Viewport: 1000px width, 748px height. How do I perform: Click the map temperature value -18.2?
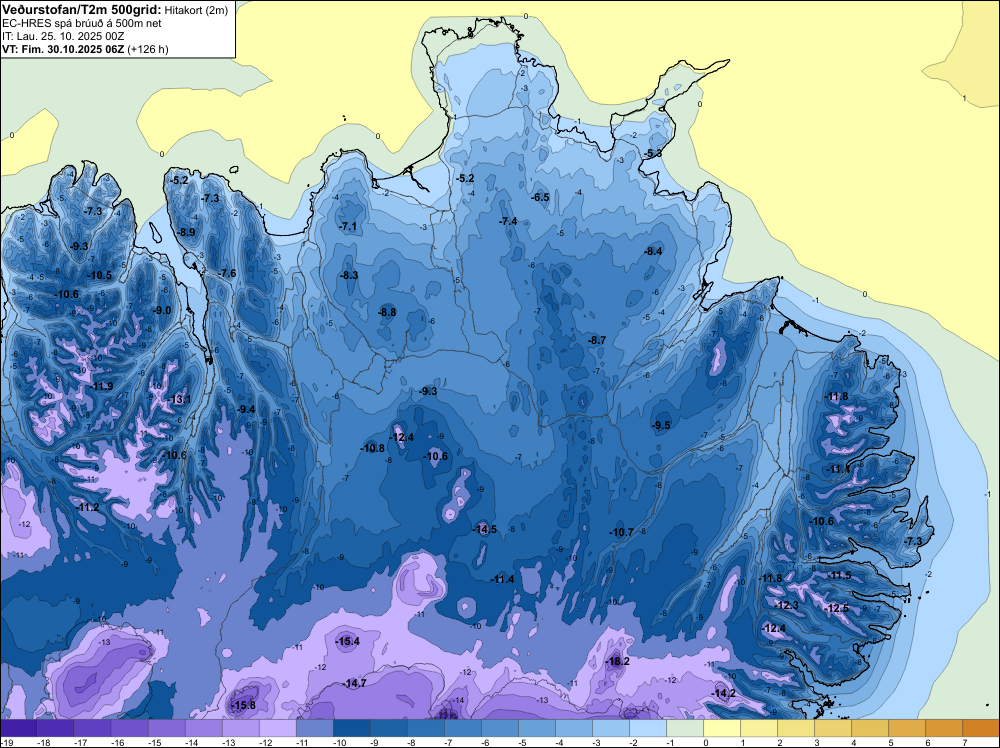617,661
